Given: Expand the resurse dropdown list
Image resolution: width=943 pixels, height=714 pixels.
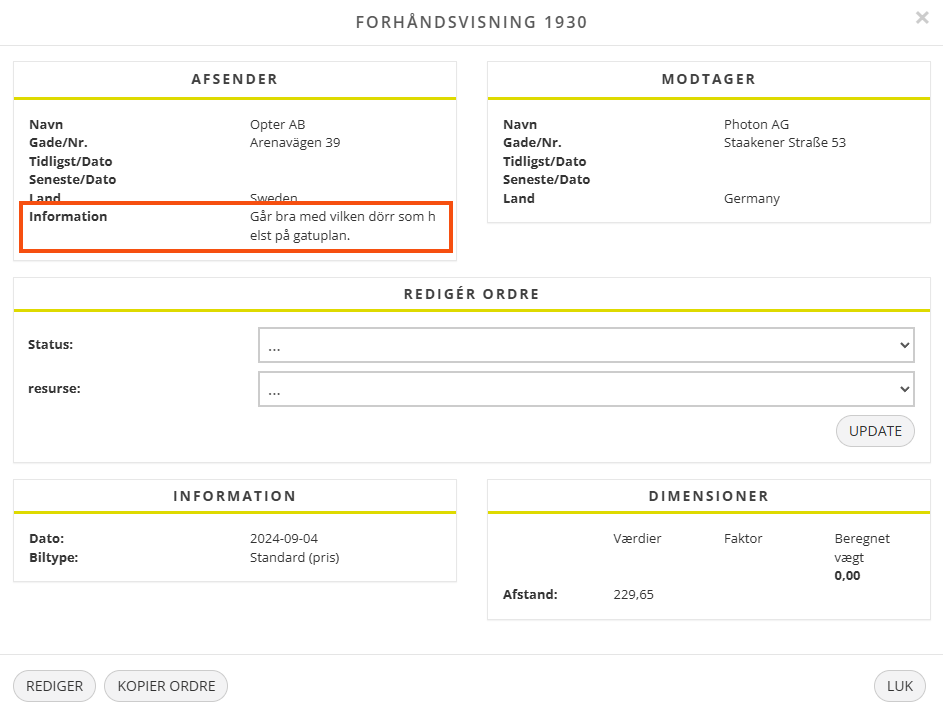Looking at the screenshot, I should (586, 389).
